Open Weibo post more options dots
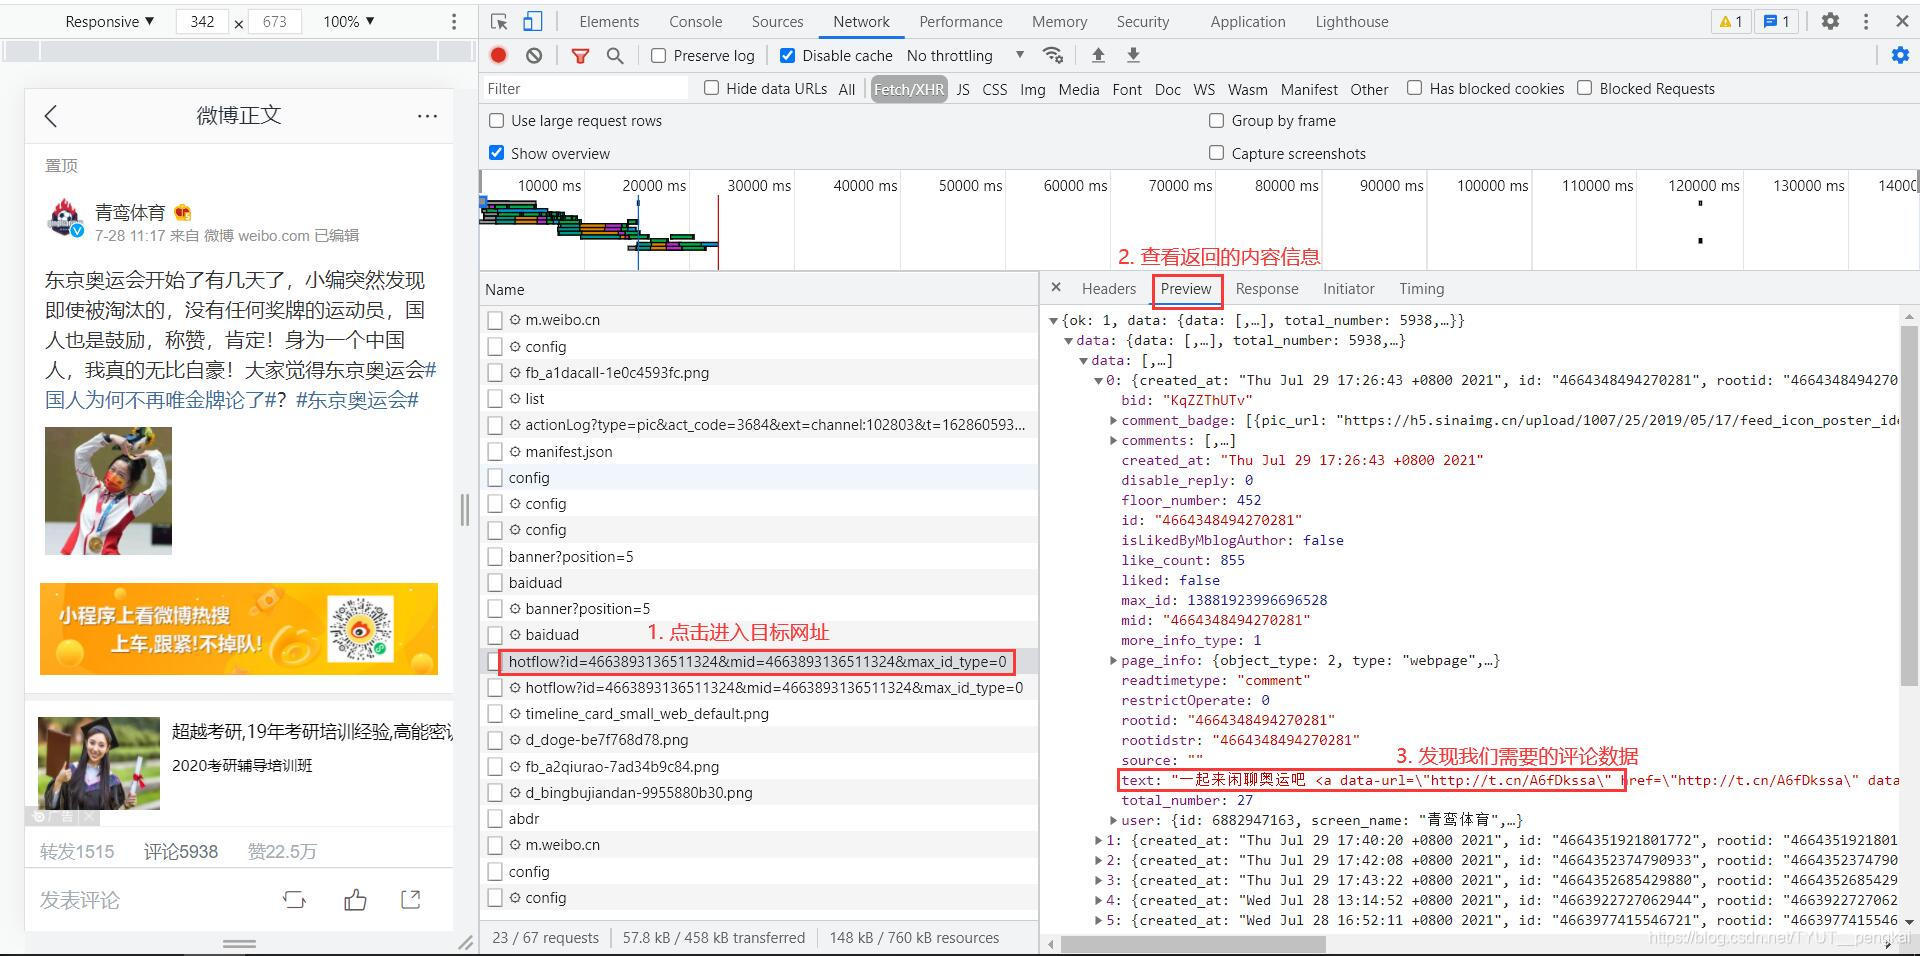 [427, 116]
